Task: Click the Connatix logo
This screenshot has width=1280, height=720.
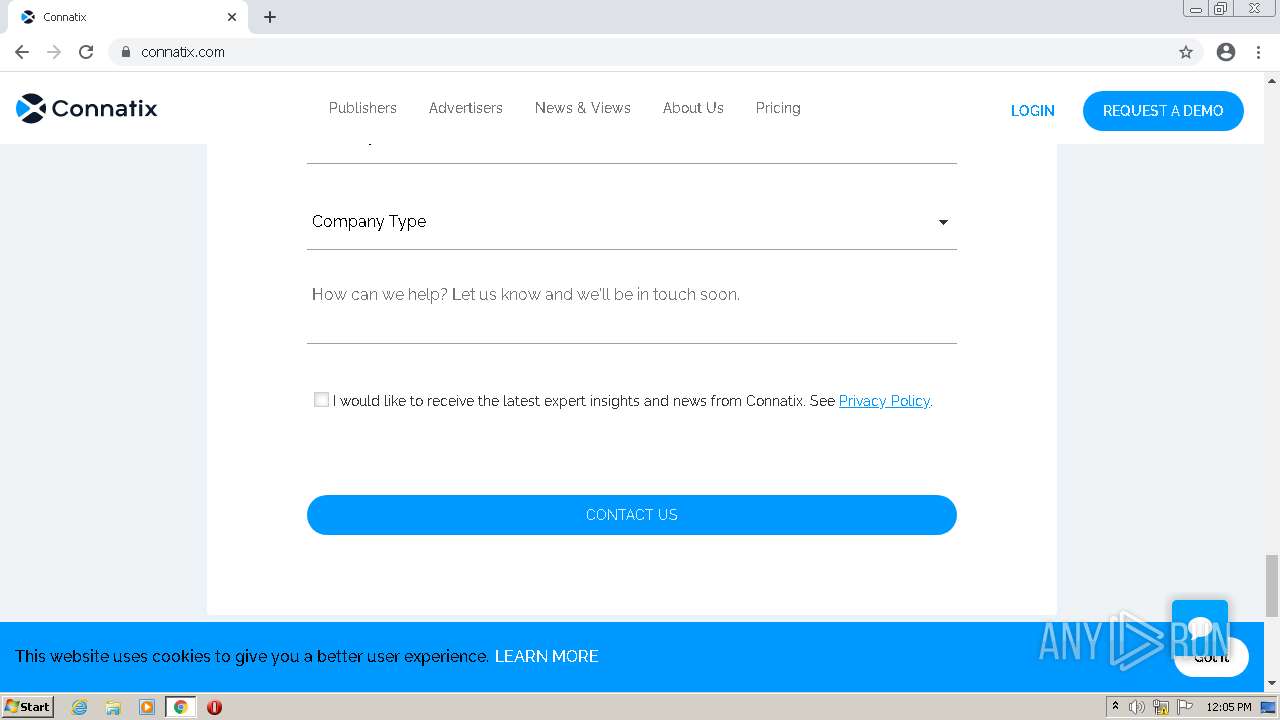Action: 87,108
